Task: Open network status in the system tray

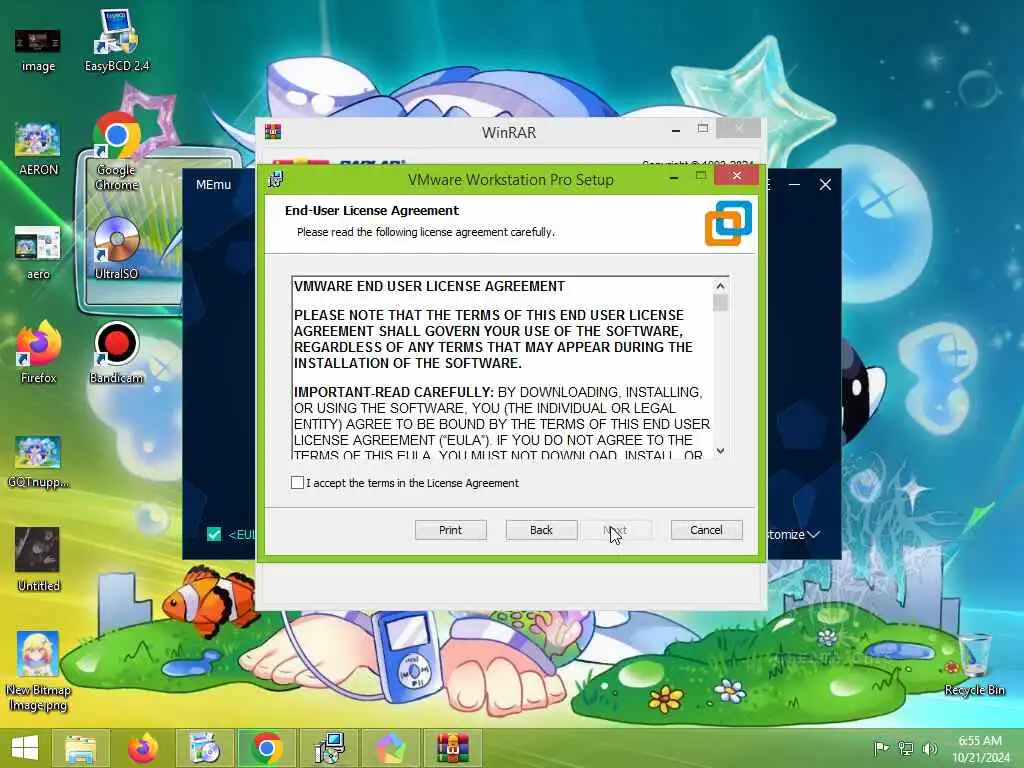Action: (x=906, y=748)
